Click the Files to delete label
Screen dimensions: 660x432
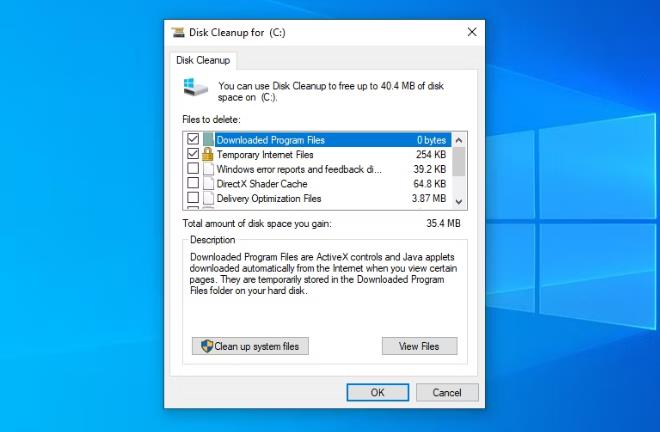[211, 120]
